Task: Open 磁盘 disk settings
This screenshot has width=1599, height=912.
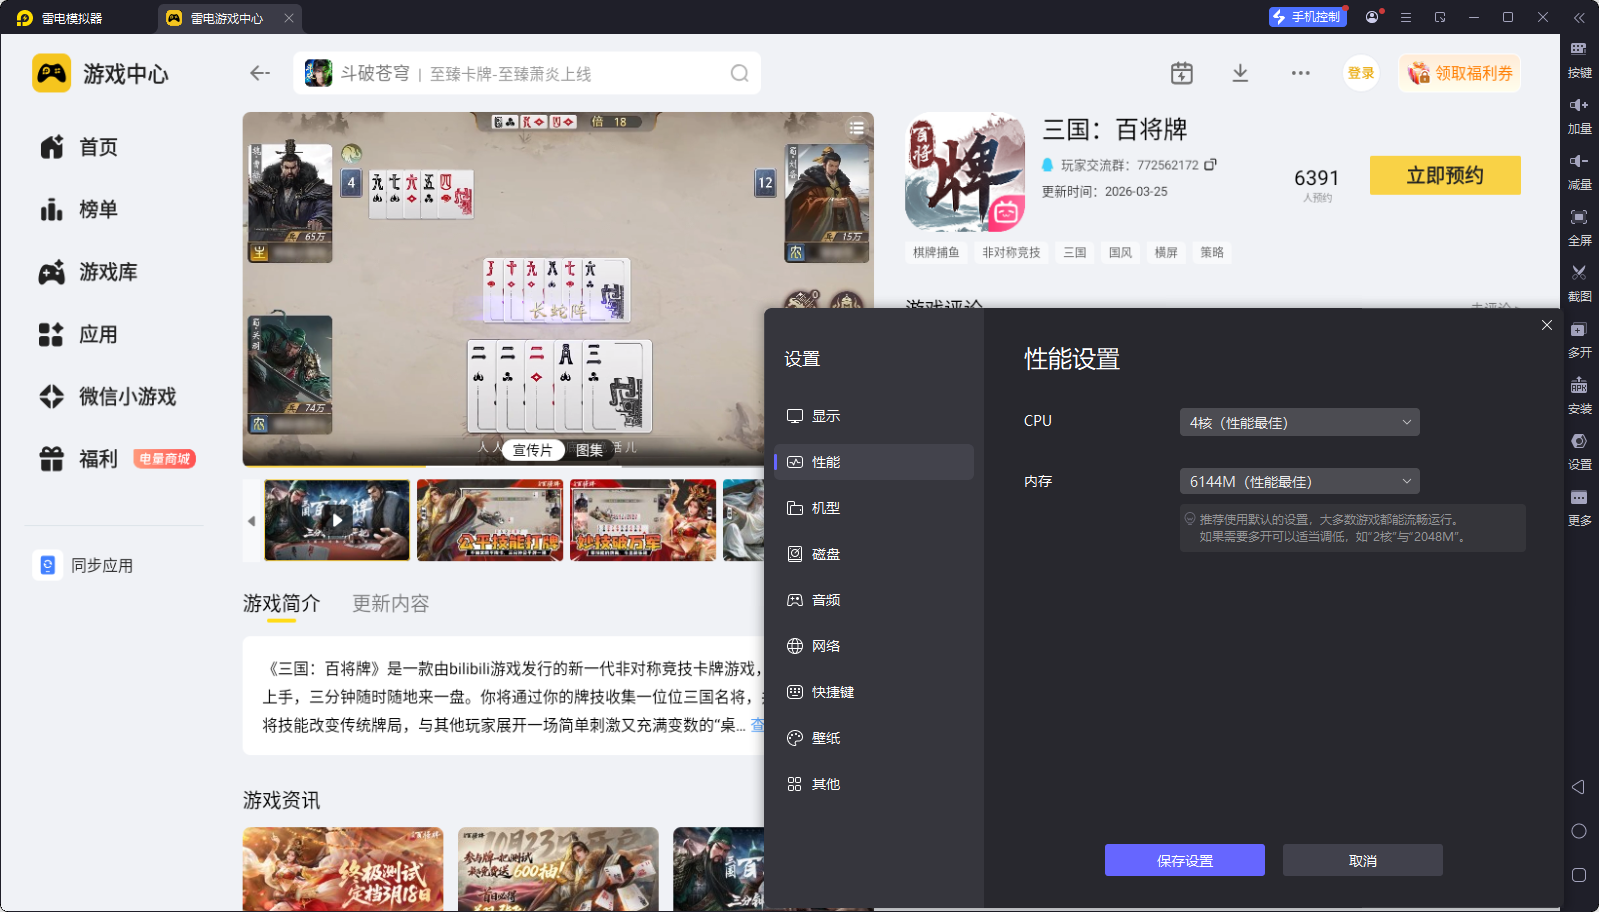Action: click(874, 554)
